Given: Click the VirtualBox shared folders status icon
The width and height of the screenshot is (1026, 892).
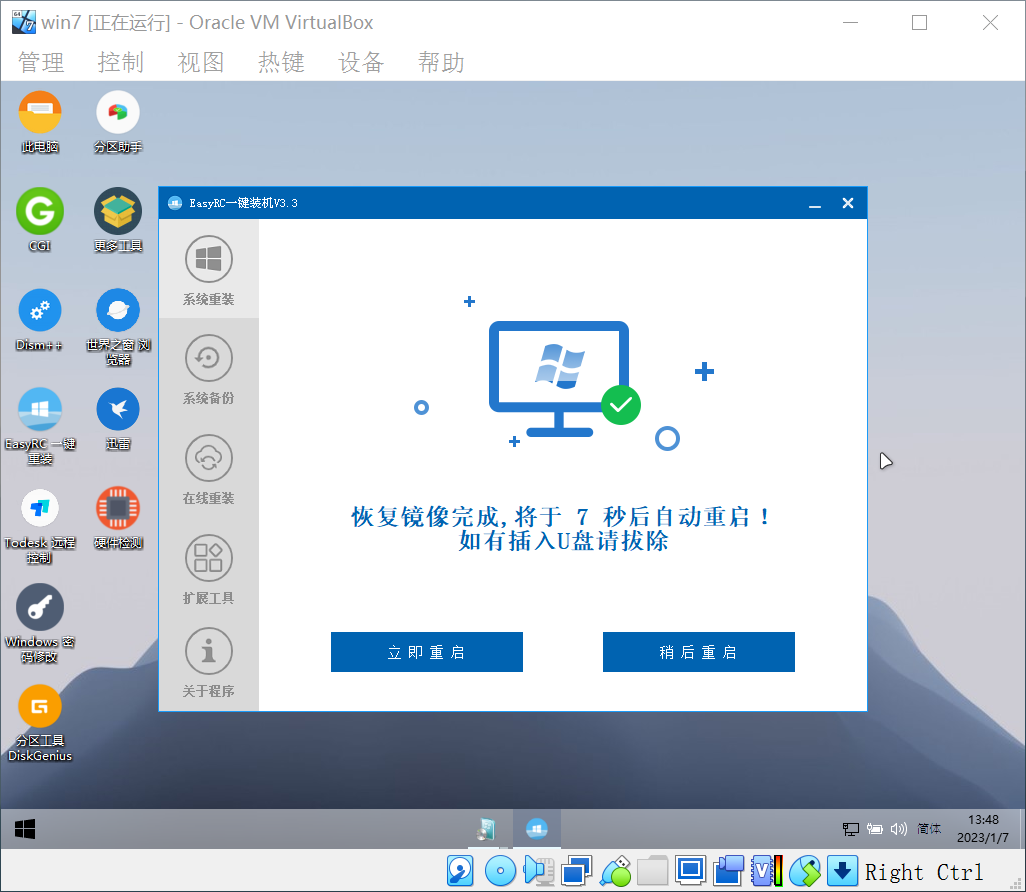Looking at the screenshot, I should pos(653,871).
